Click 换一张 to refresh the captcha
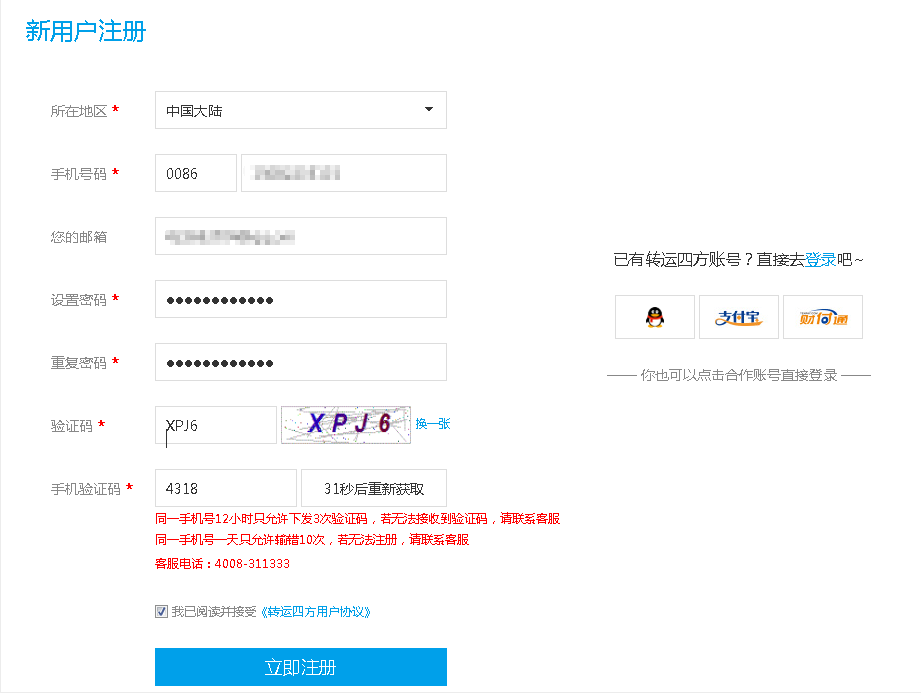The height and width of the screenshot is (693, 921). click(433, 424)
